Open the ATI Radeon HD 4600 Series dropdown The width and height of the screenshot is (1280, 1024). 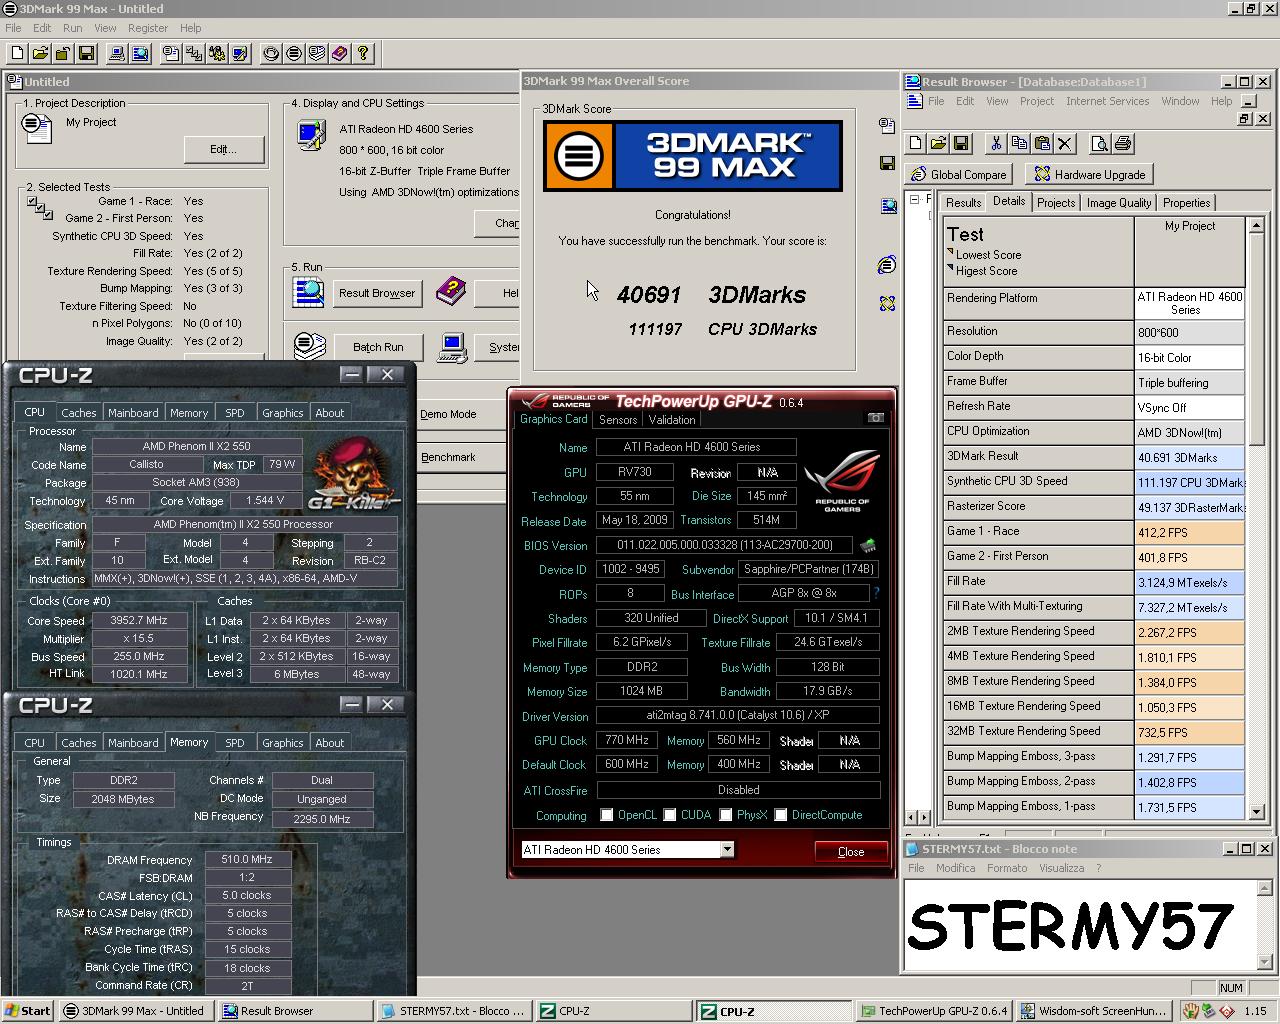click(727, 850)
